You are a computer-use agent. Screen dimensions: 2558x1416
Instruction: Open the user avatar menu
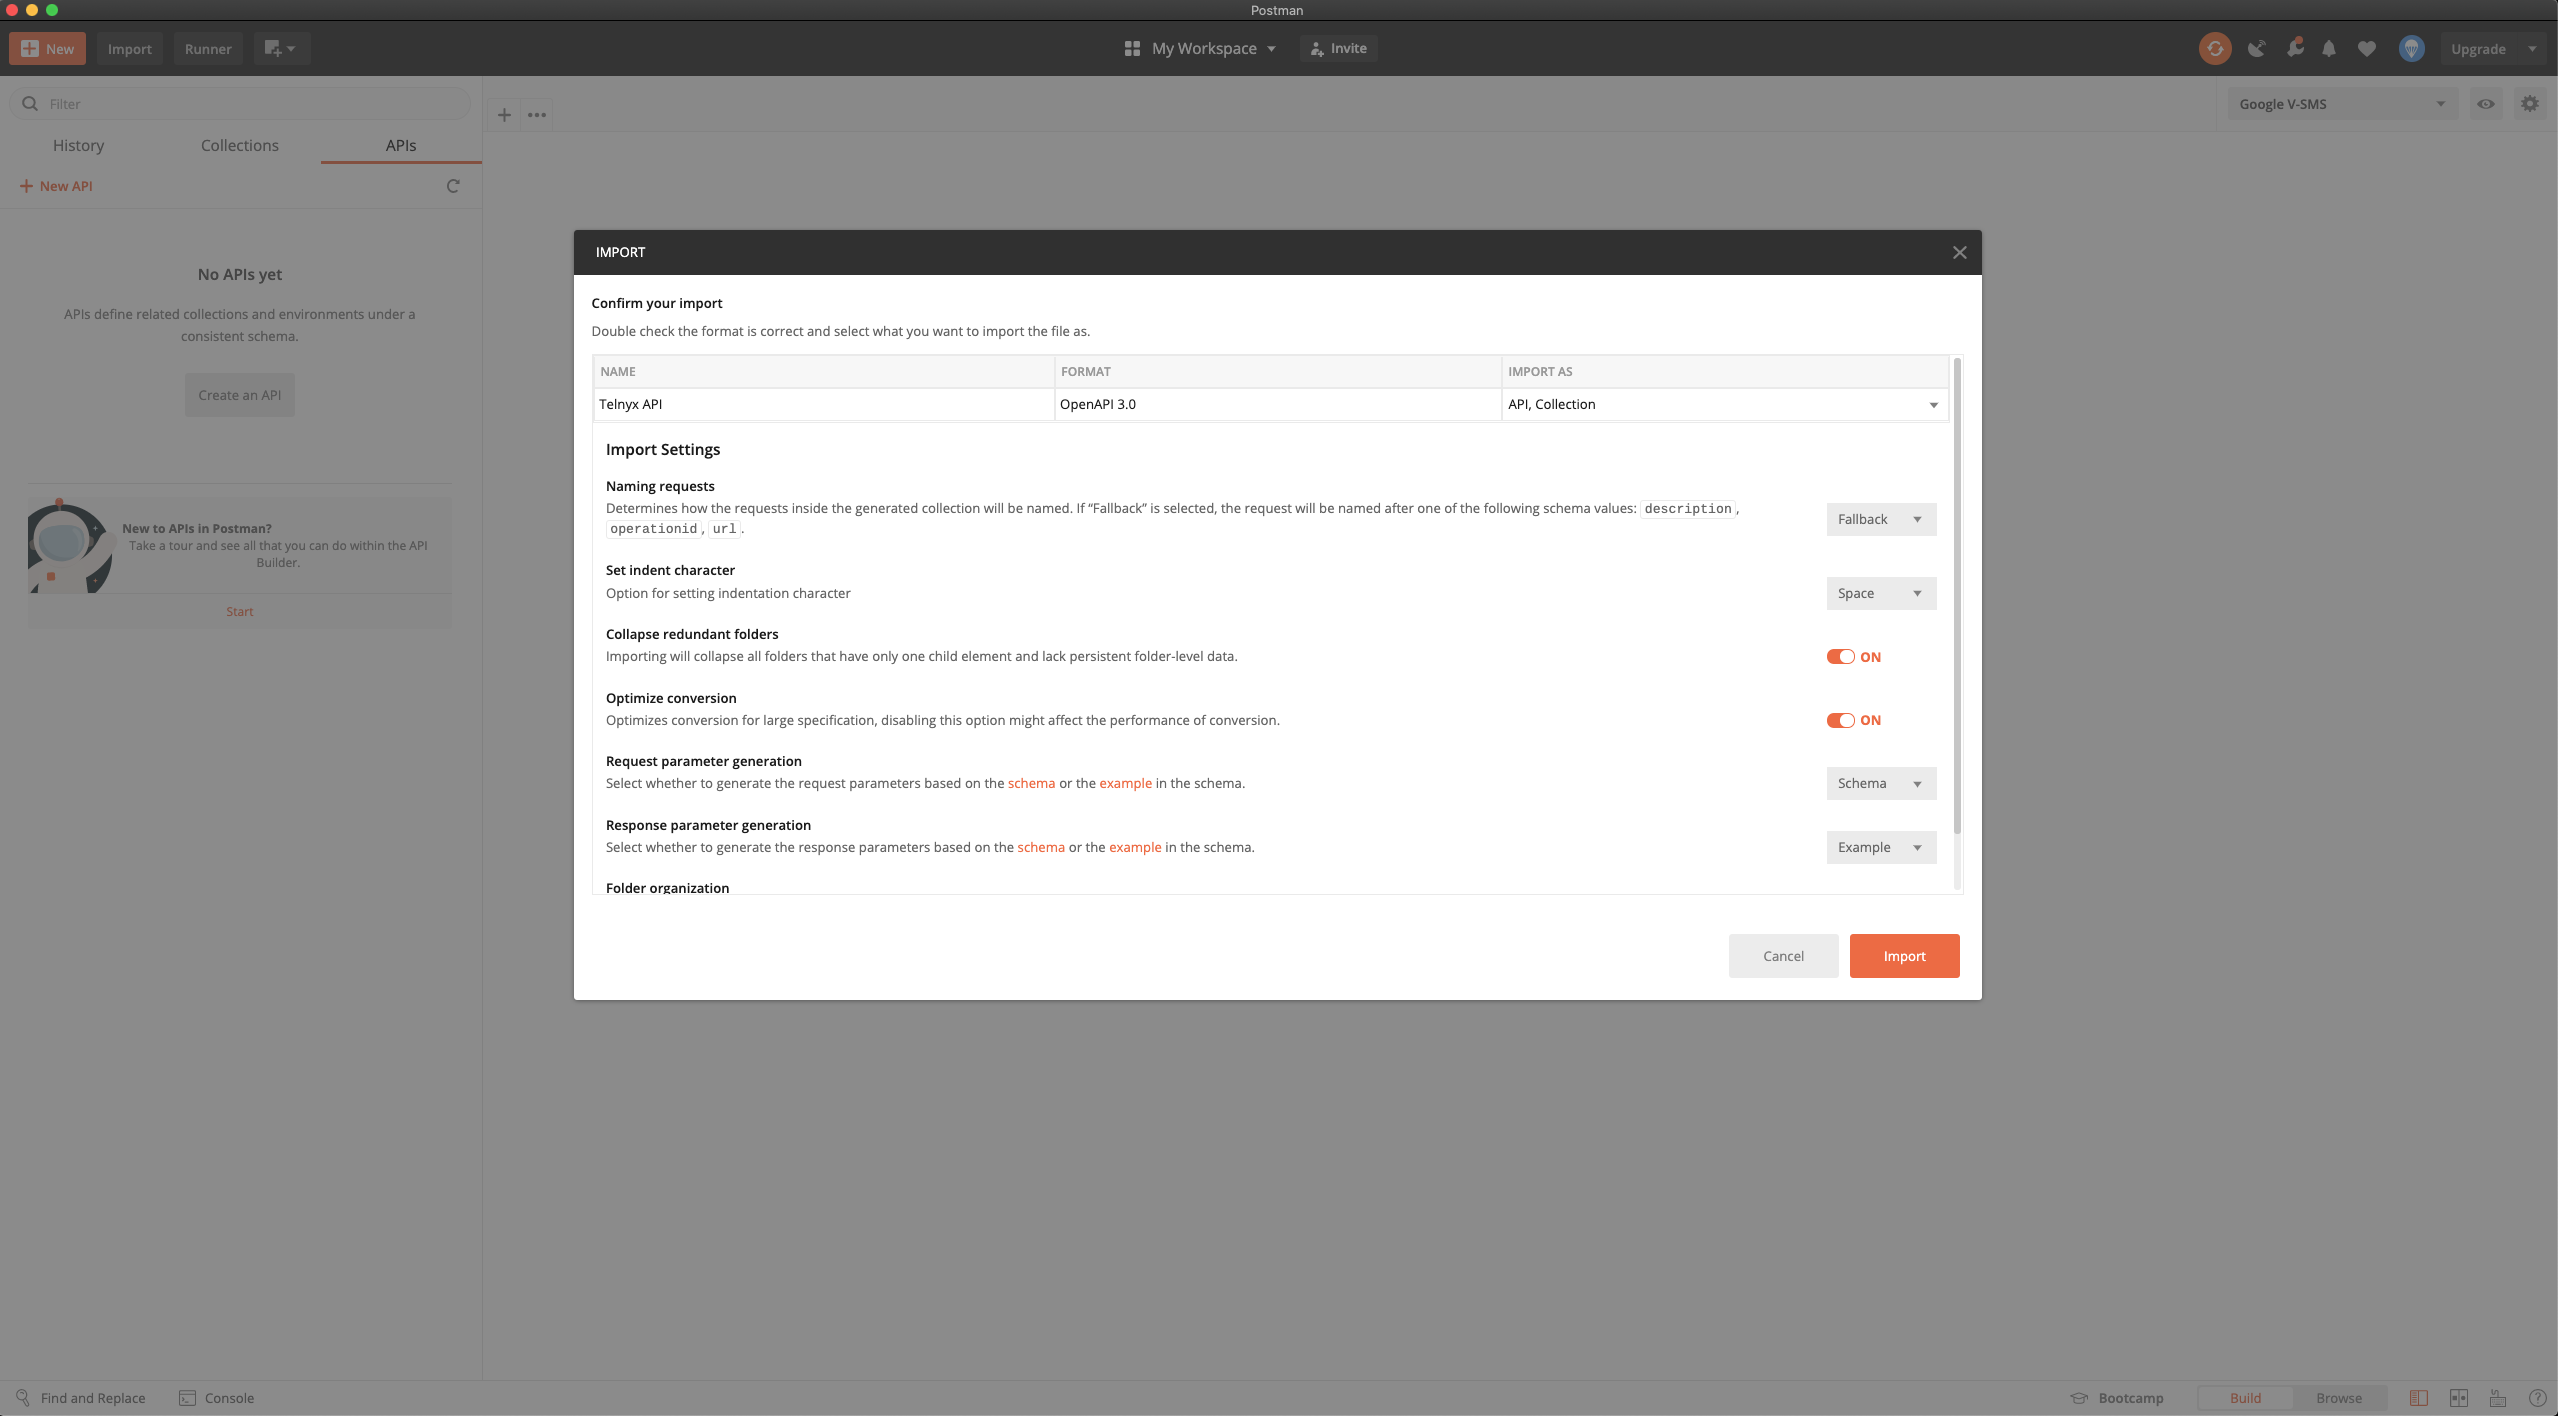(2411, 48)
